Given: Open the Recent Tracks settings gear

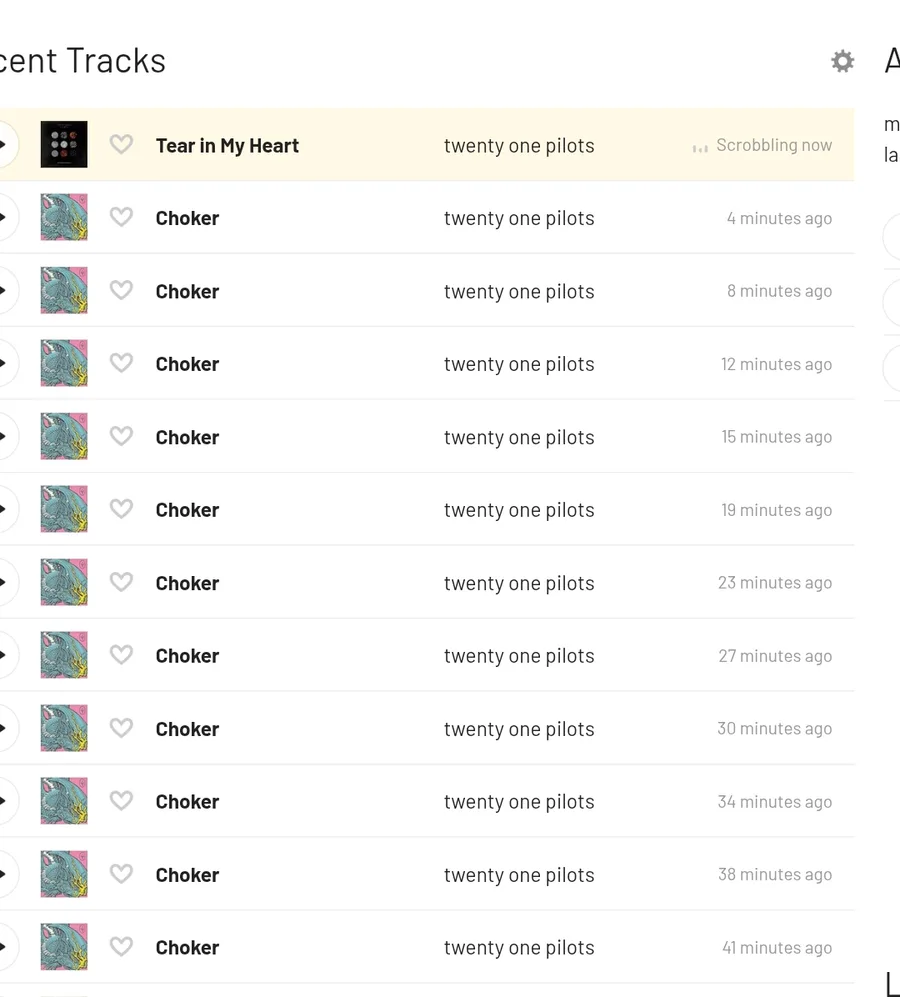Looking at the screenshot, I should [x=842, y=61].
